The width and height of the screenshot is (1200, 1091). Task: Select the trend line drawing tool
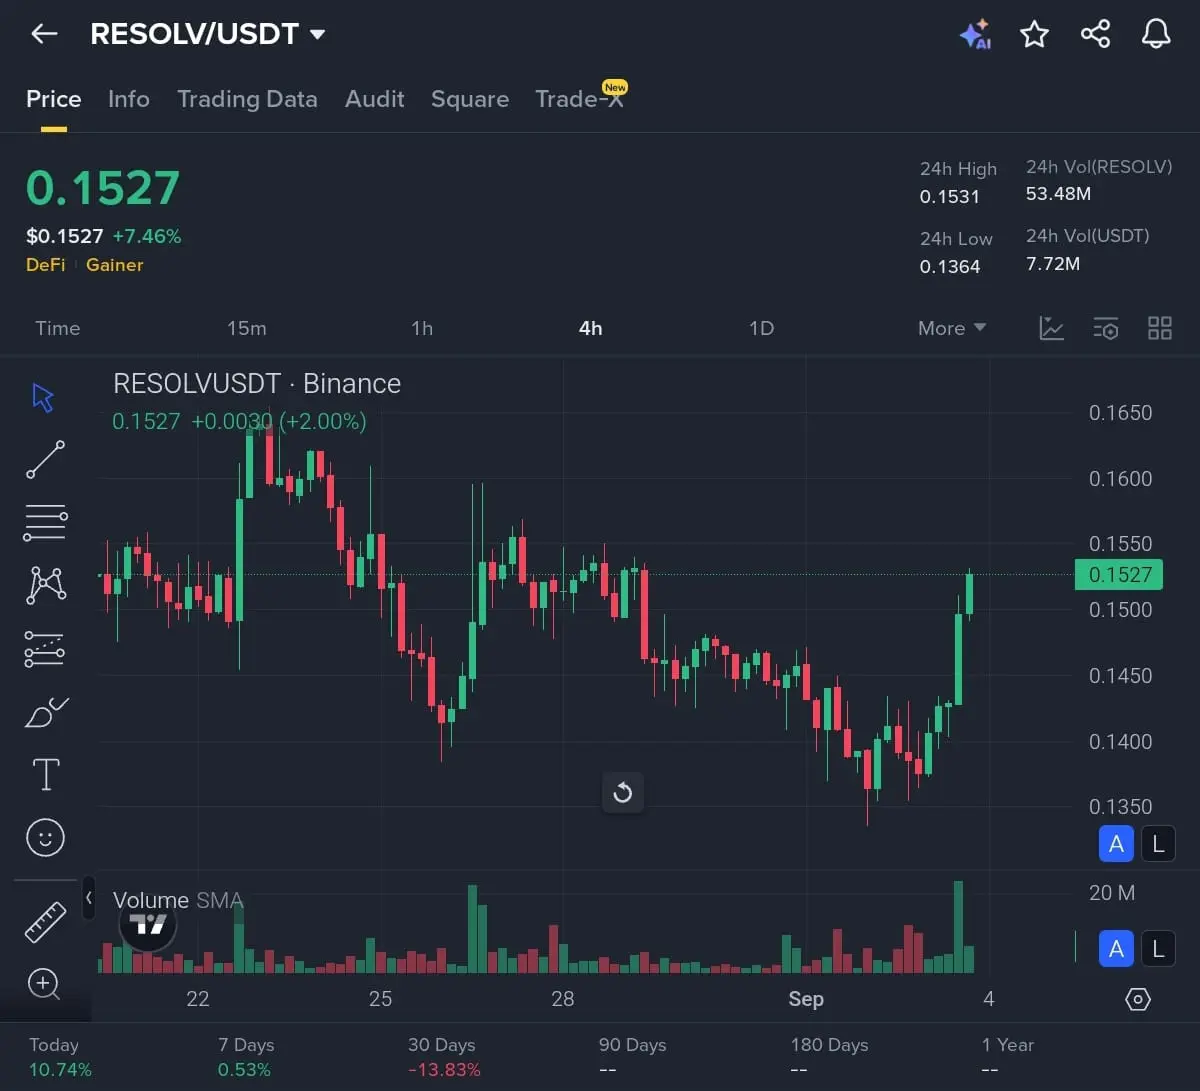click(45, 460)
